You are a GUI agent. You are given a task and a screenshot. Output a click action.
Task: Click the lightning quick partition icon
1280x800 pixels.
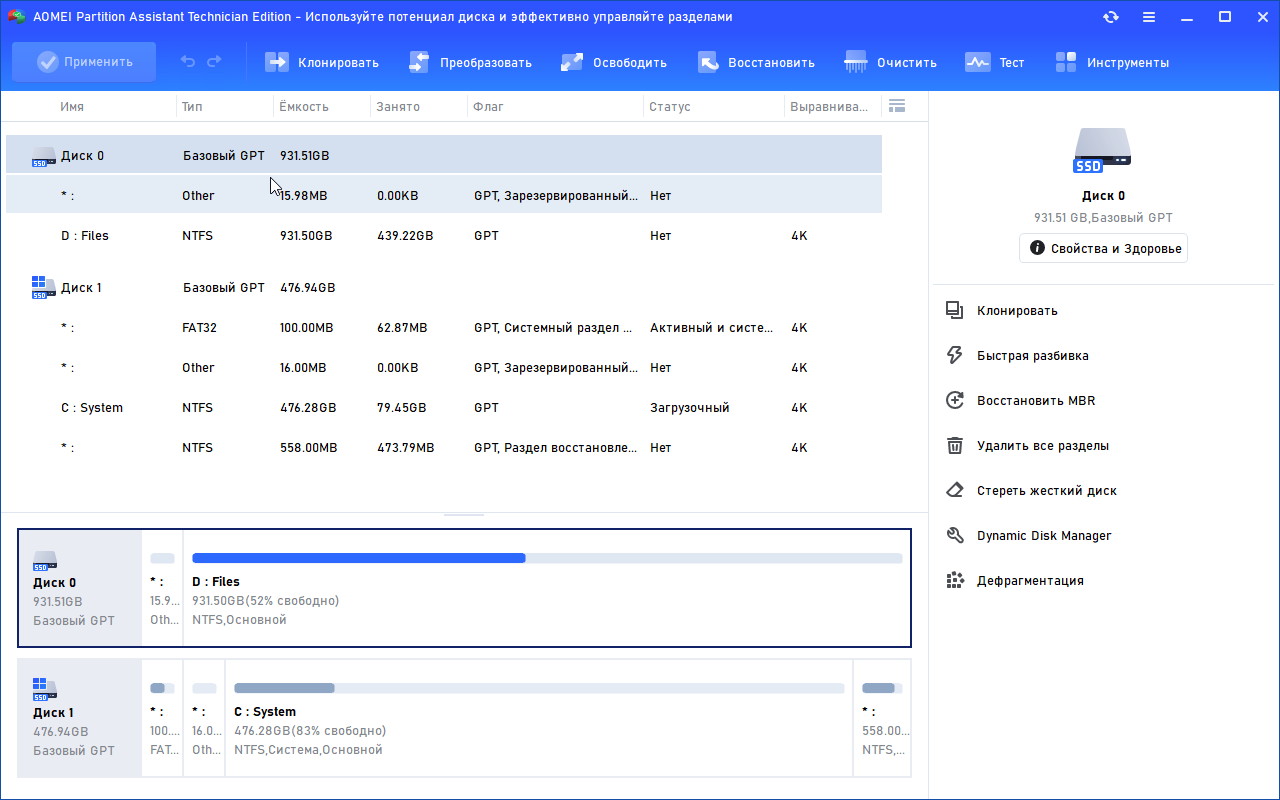(x=955, y=355)
